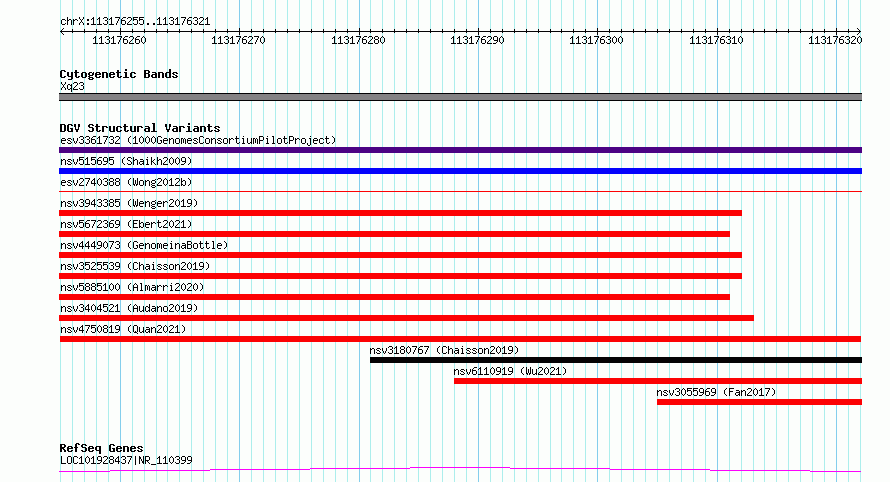Image resolution: width=890 pixels, height=482 pixels.
Task: Click the RefSeq Genes track title
Action: point(101,448)
